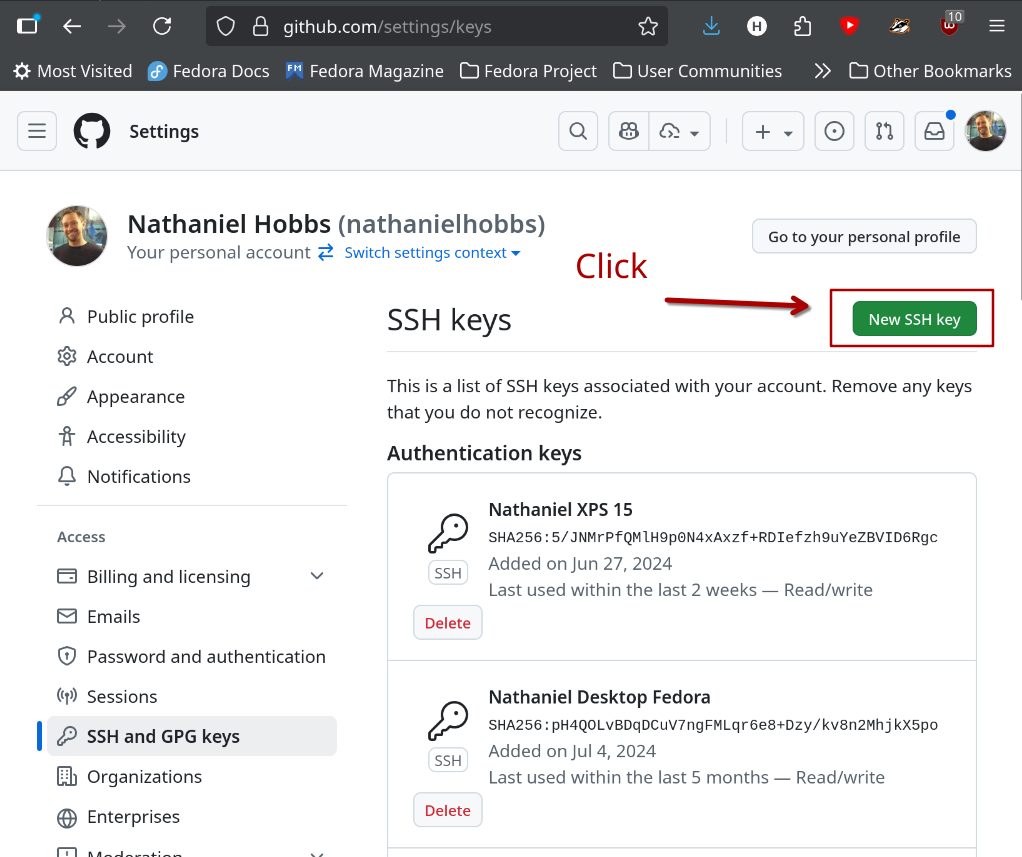Open GitHub's search
The height and width of the screenshot is (857, 1022).
click(578, 131)
